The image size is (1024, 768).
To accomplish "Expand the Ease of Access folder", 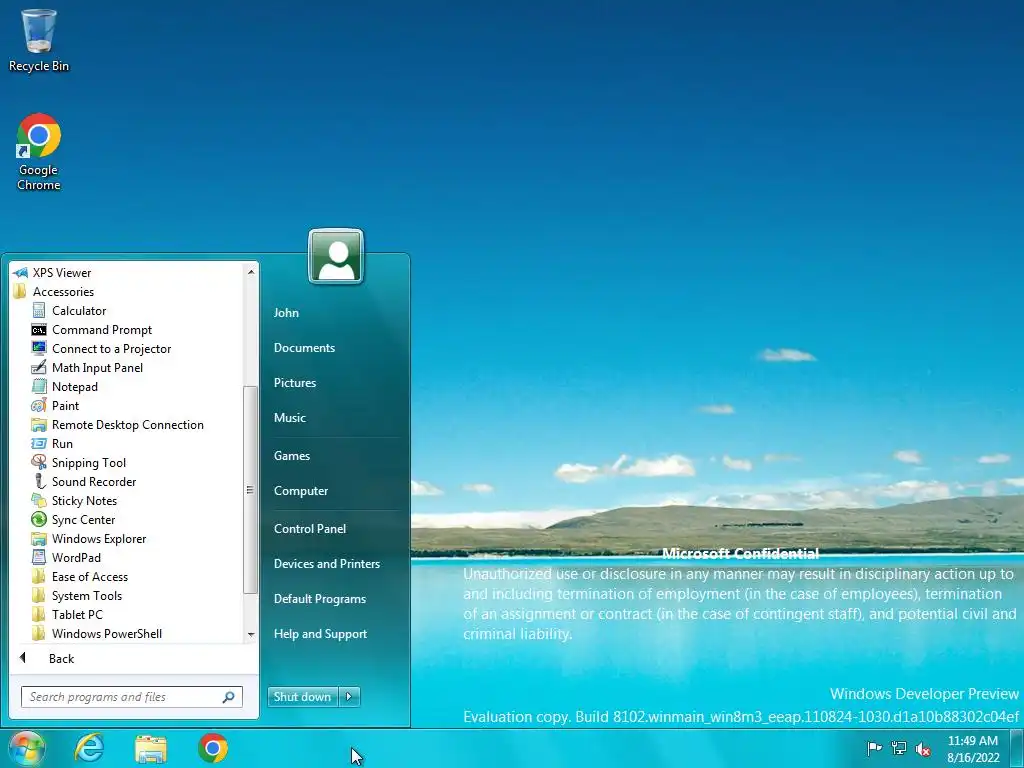I will [89, 577].
